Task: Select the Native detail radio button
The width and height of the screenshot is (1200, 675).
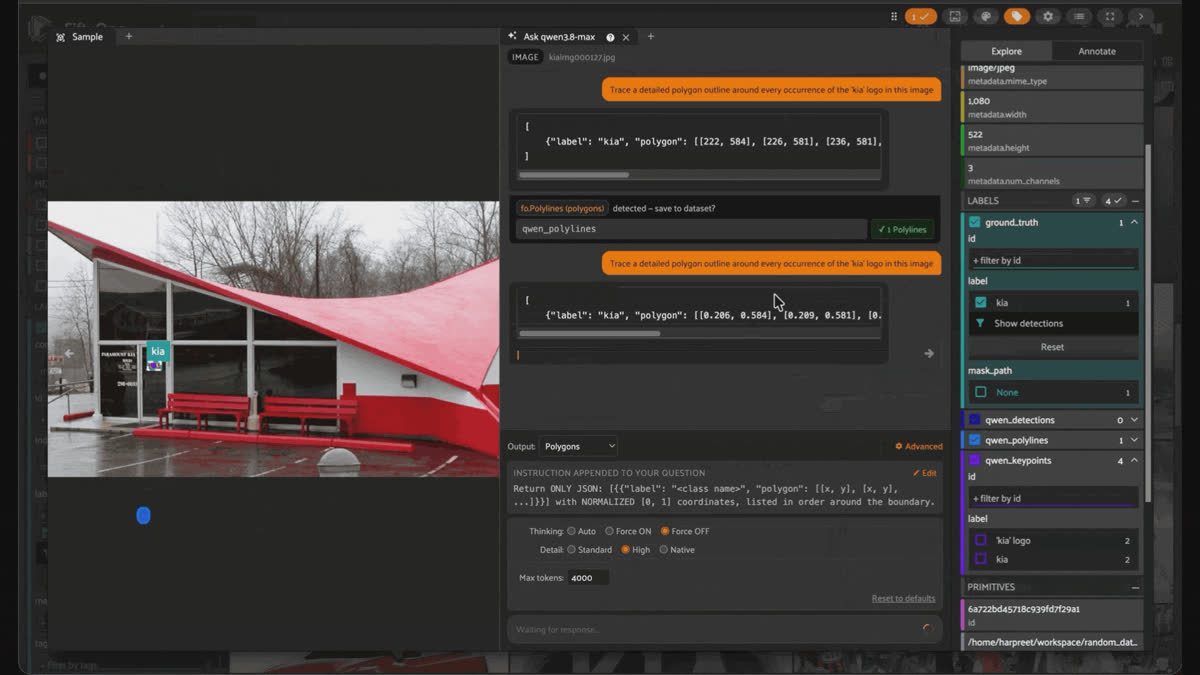Action: point(663,549)
